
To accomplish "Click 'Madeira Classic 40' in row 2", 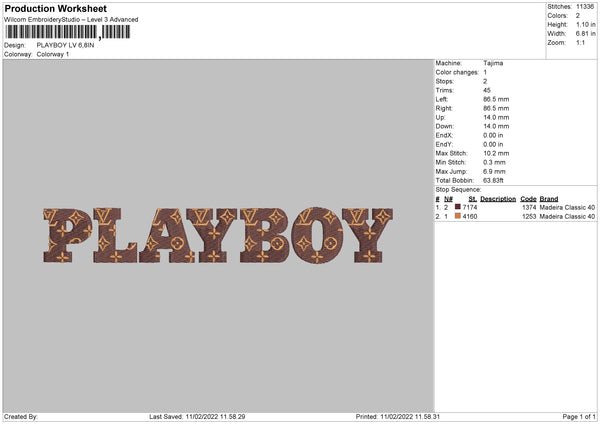I will click(567, 217).
